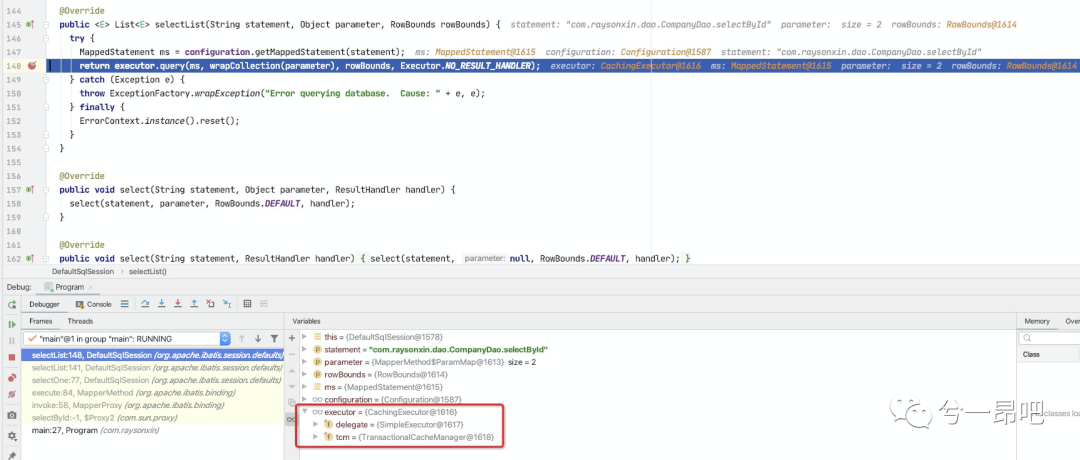Click the Rerun Program debug icon
Image resolution: width=1080 pixels, height=460 pixels.
tap(12, 304)
